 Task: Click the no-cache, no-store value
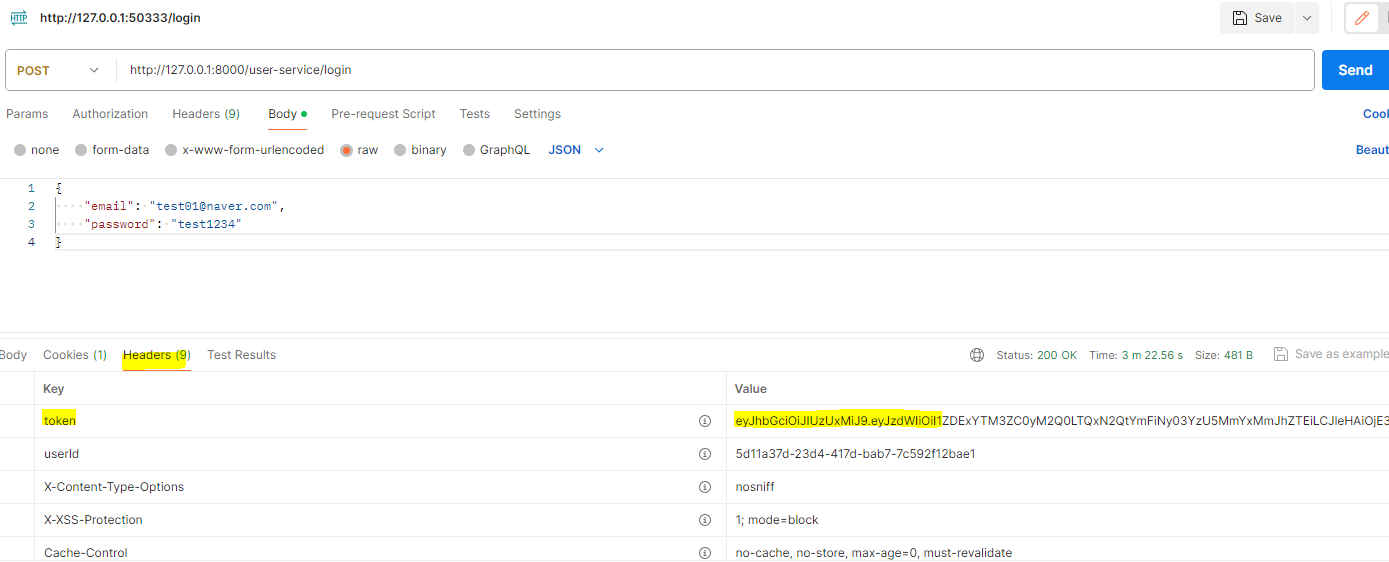[874, 553]
